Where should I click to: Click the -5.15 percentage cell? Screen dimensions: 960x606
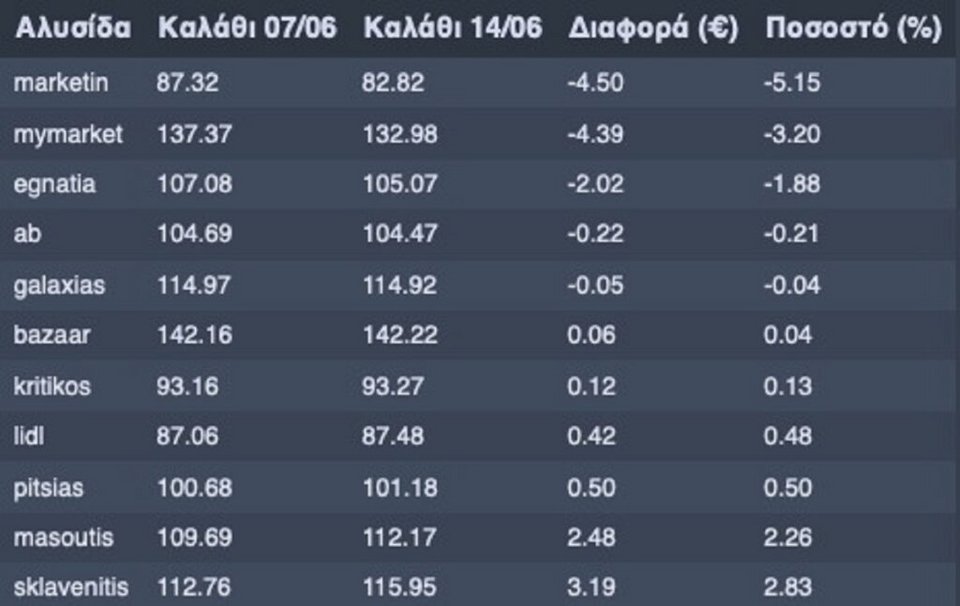(792, 83)
